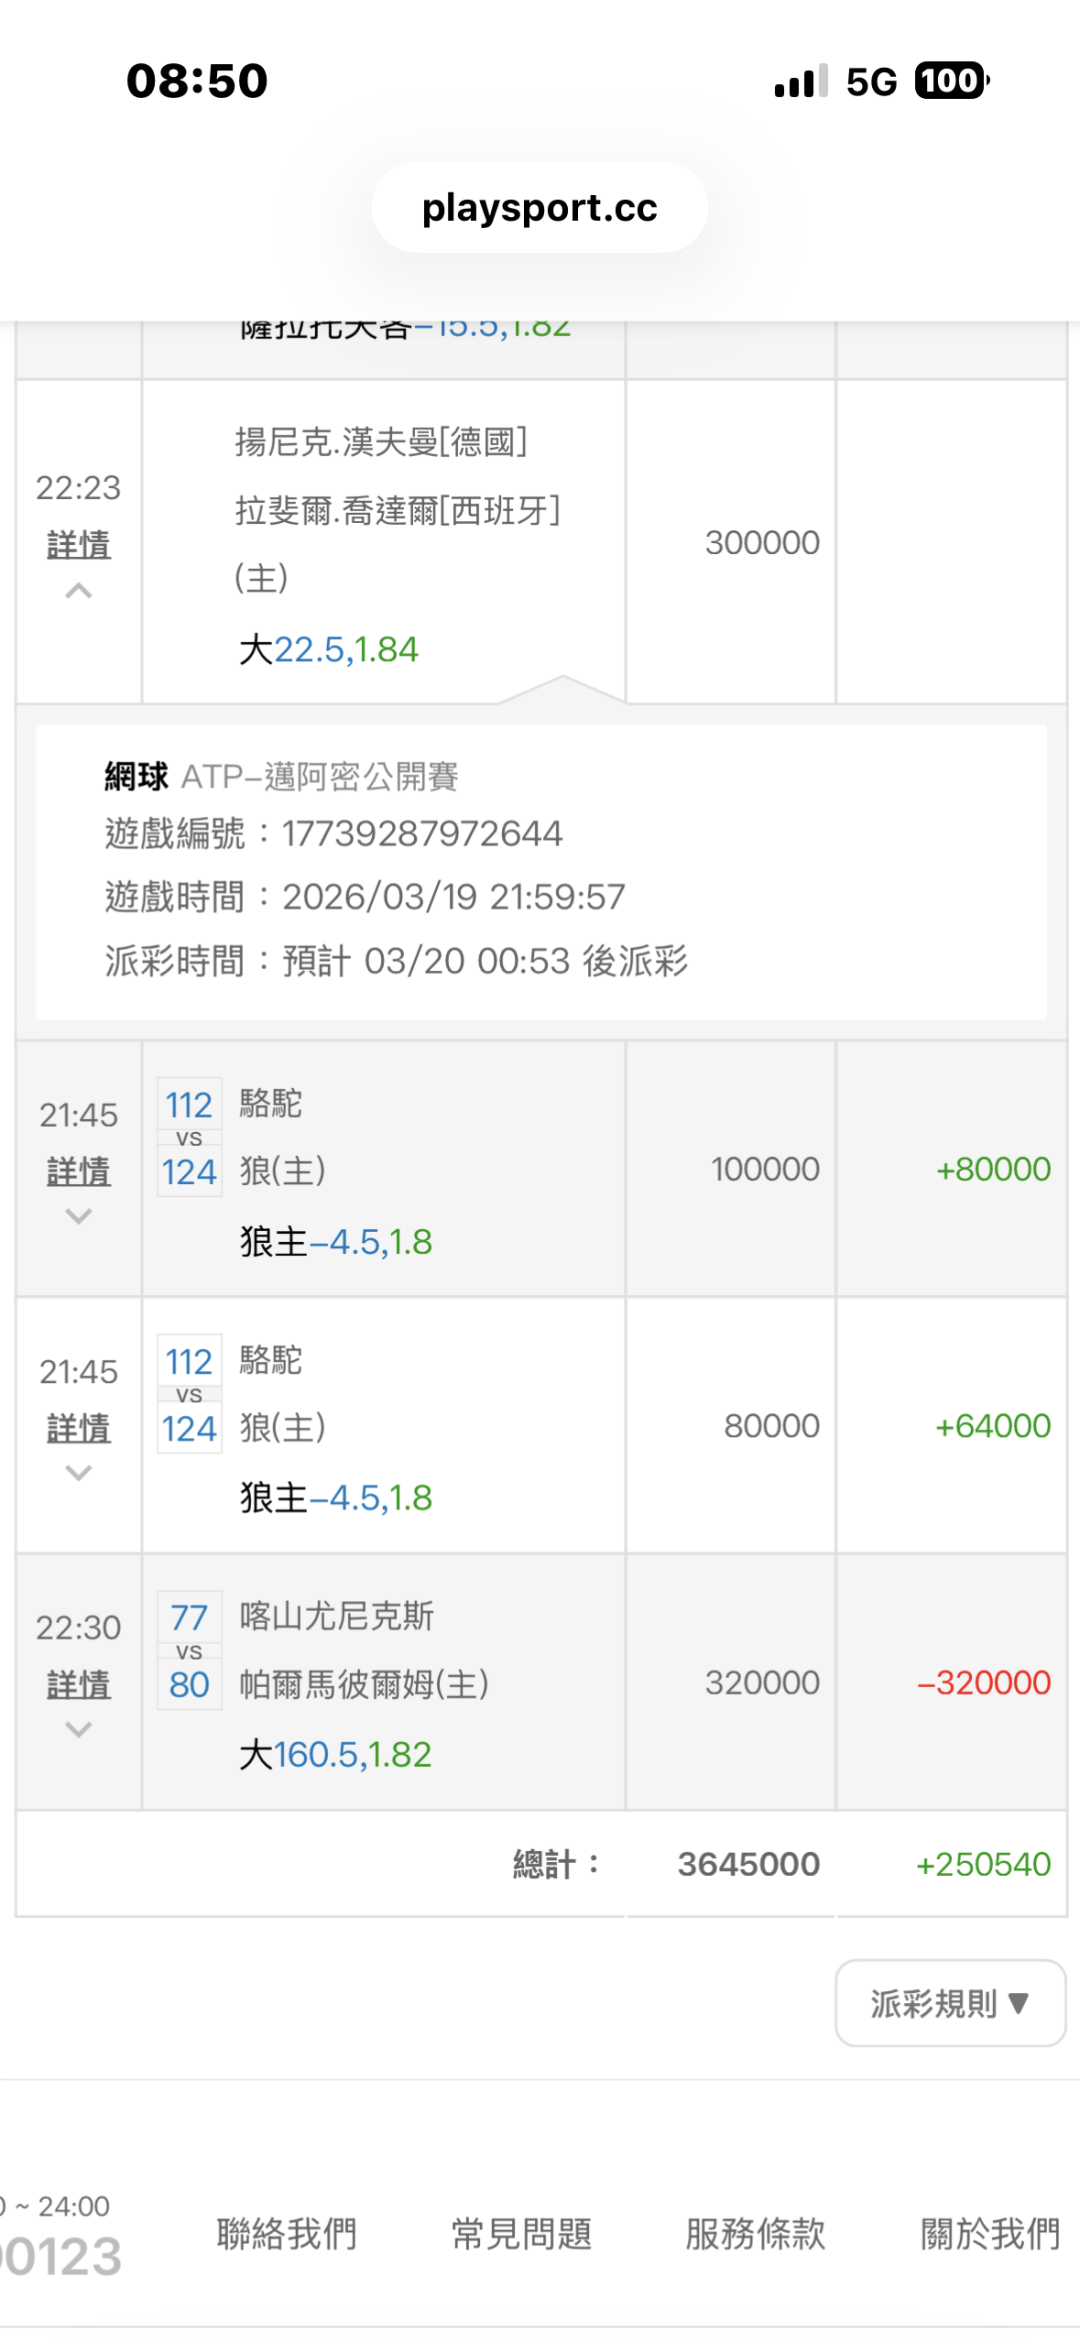Open 關於我們 footer link
The width and height of the screenshot is (1080, 2341).
click(x=989, y=2233)
